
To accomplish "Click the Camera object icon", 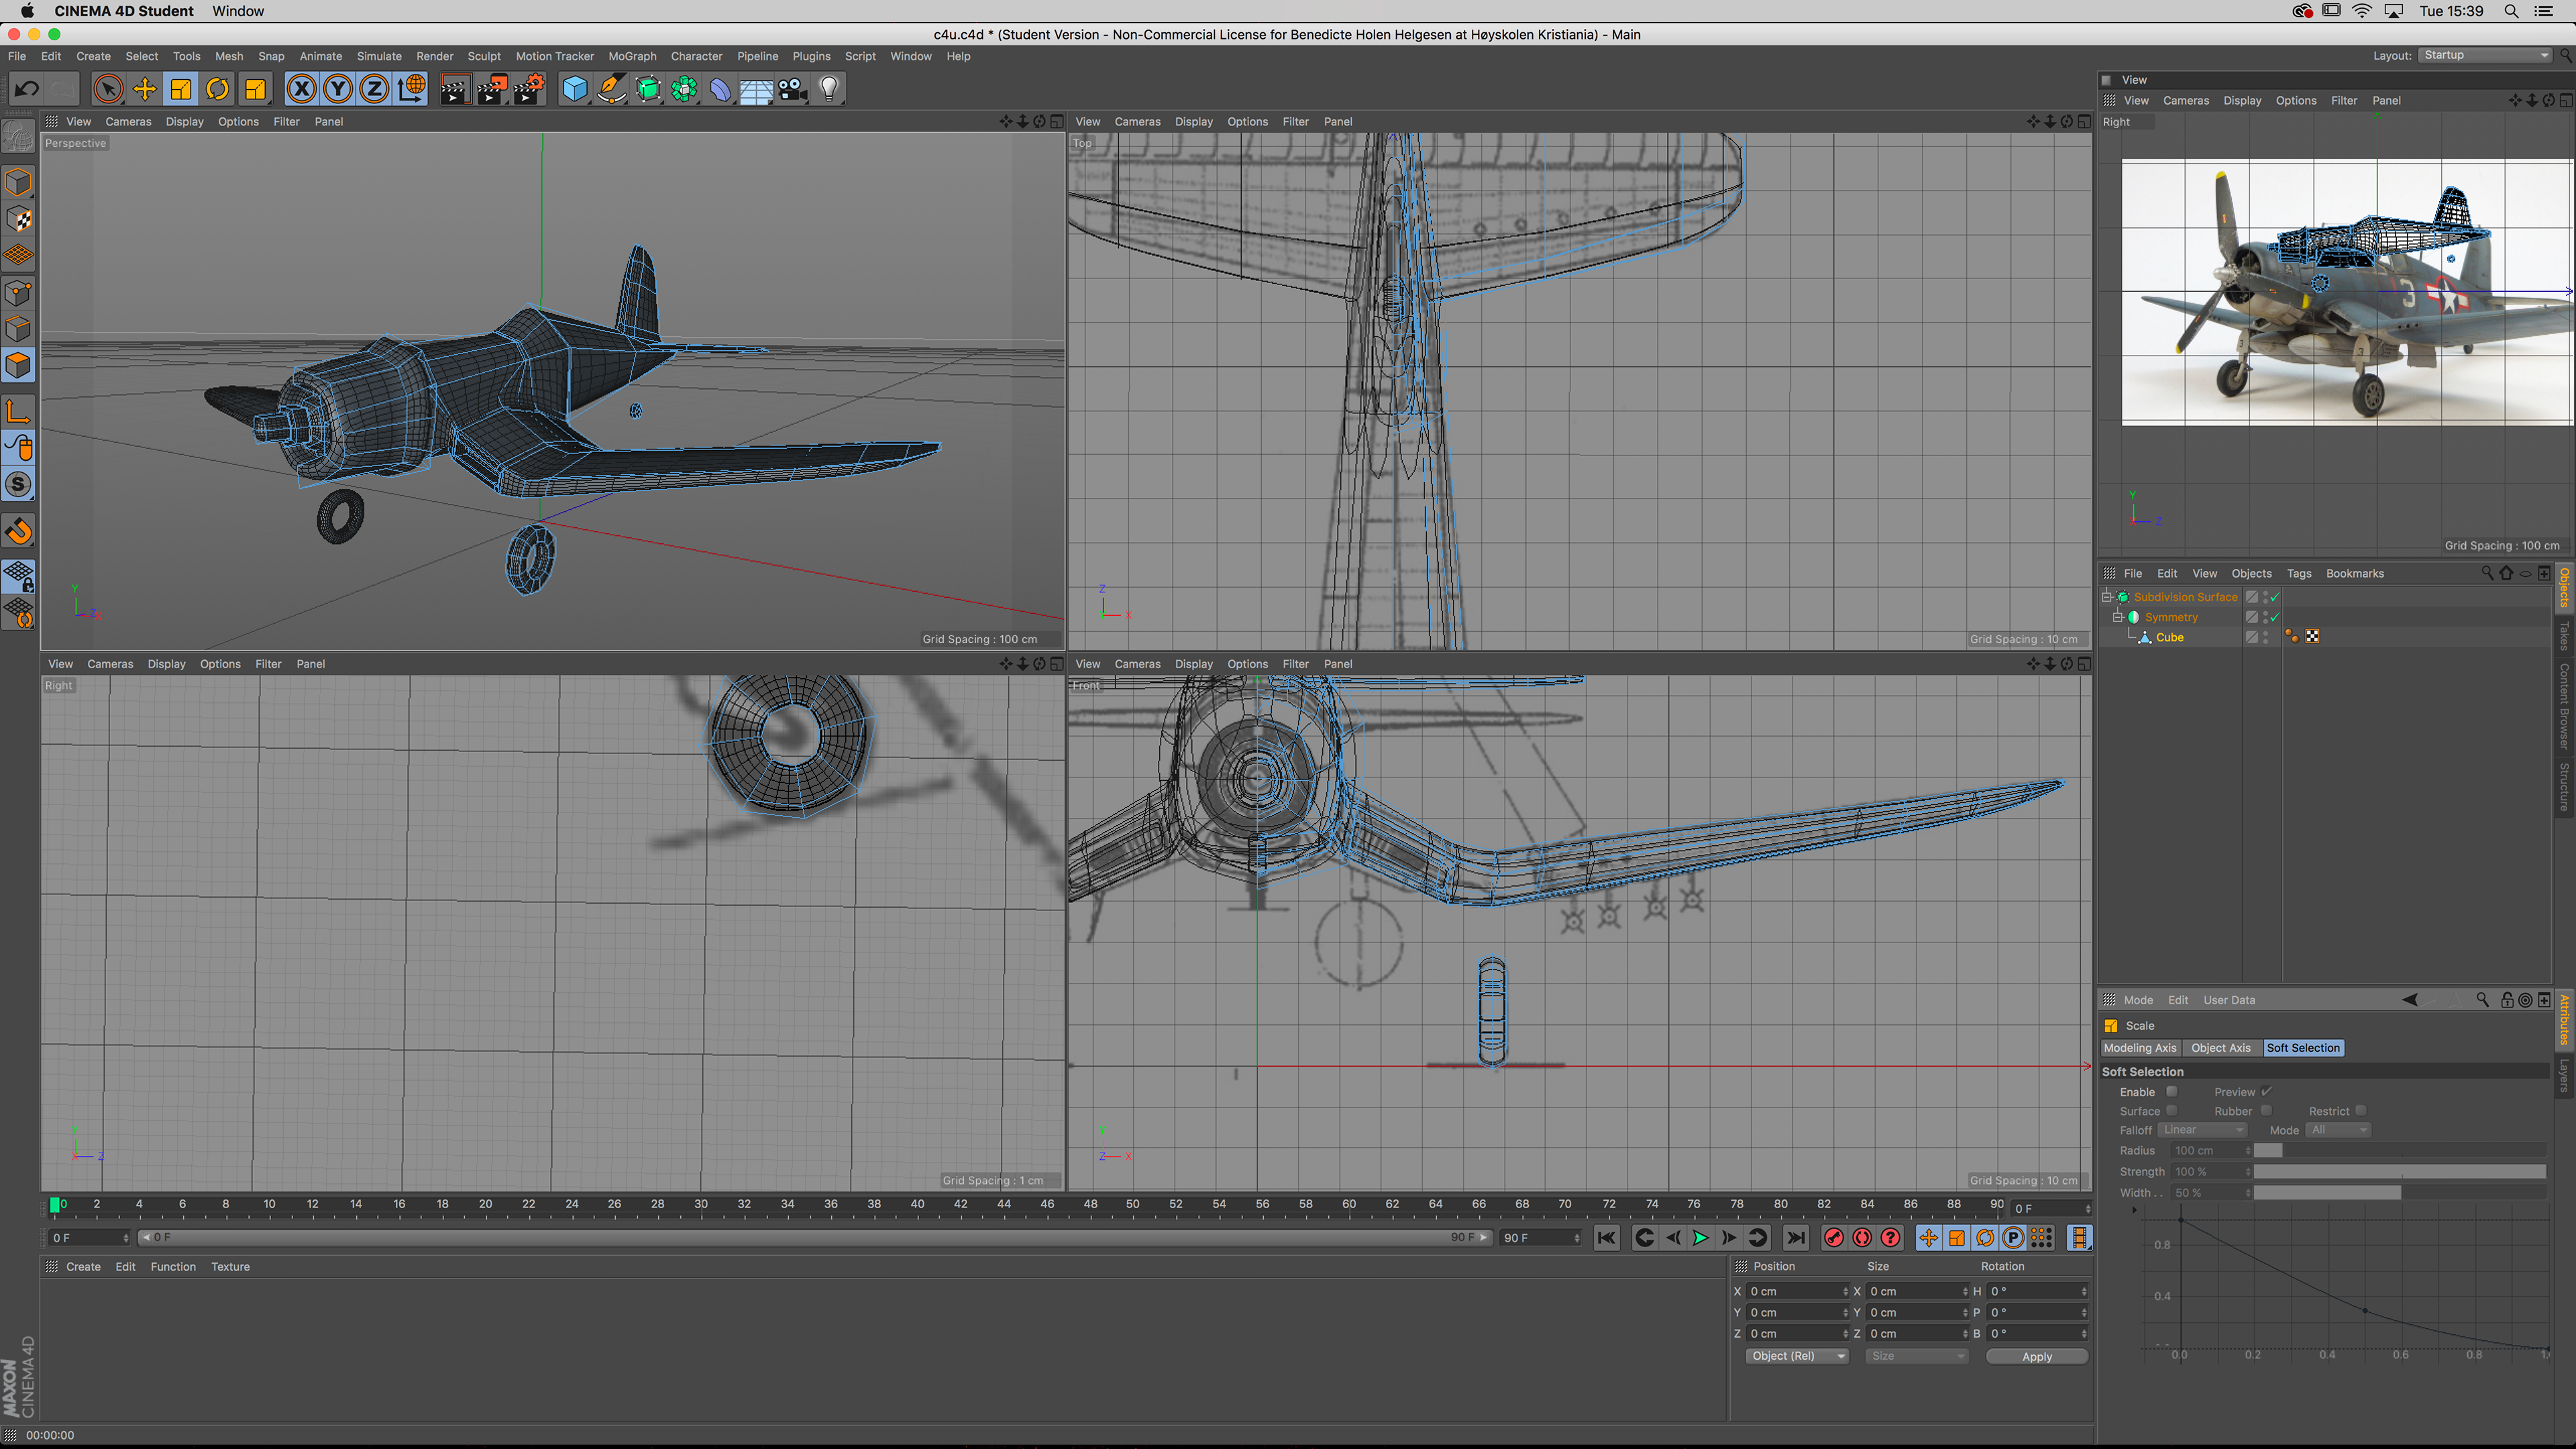I will (793, 89).
